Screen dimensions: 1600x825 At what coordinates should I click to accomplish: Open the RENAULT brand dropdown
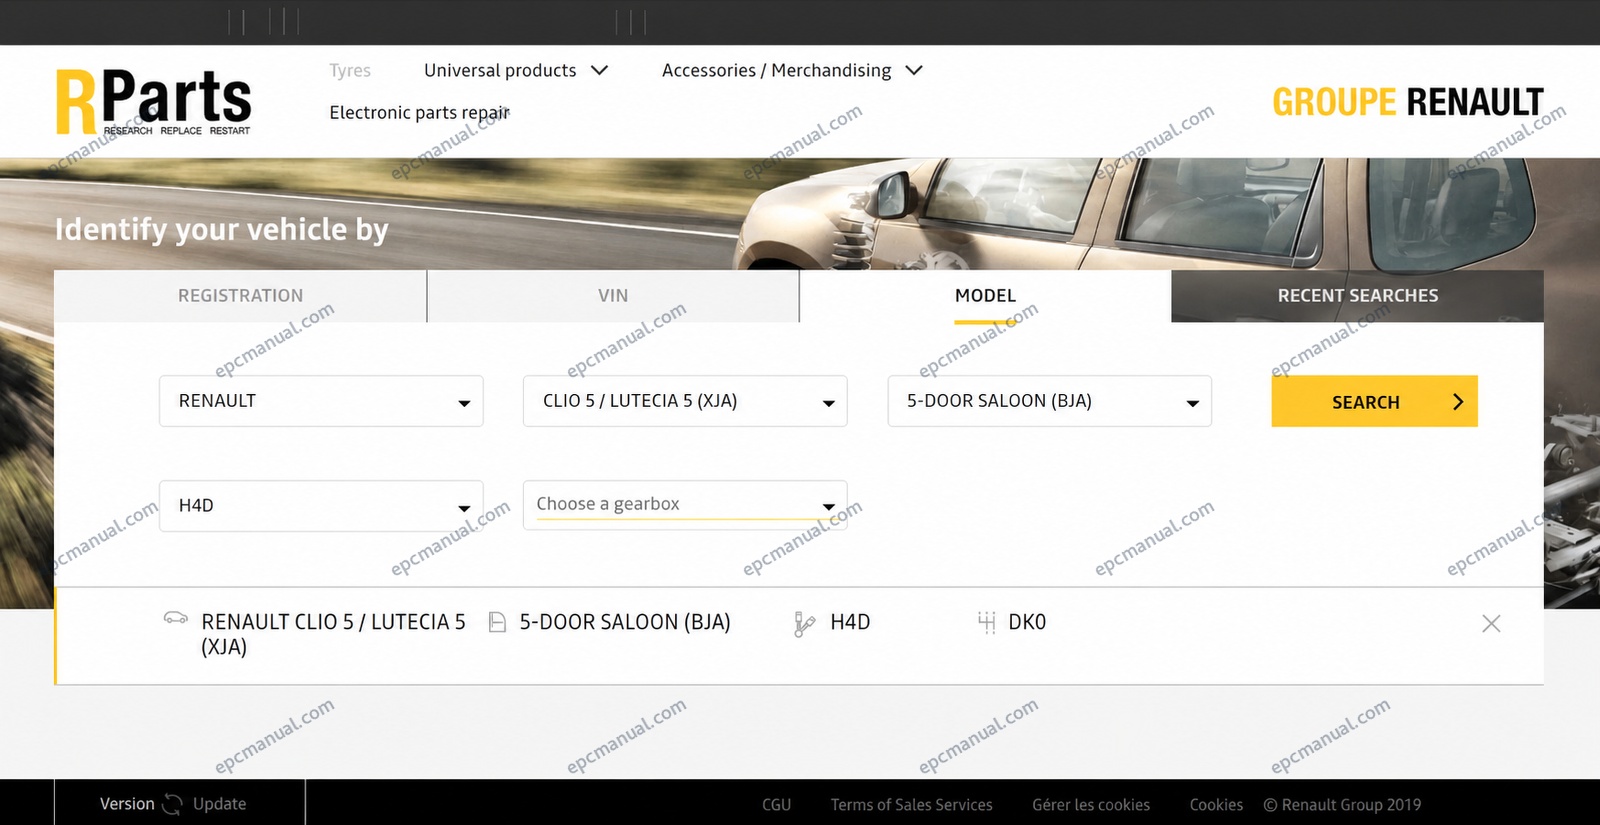coord(321,401)
